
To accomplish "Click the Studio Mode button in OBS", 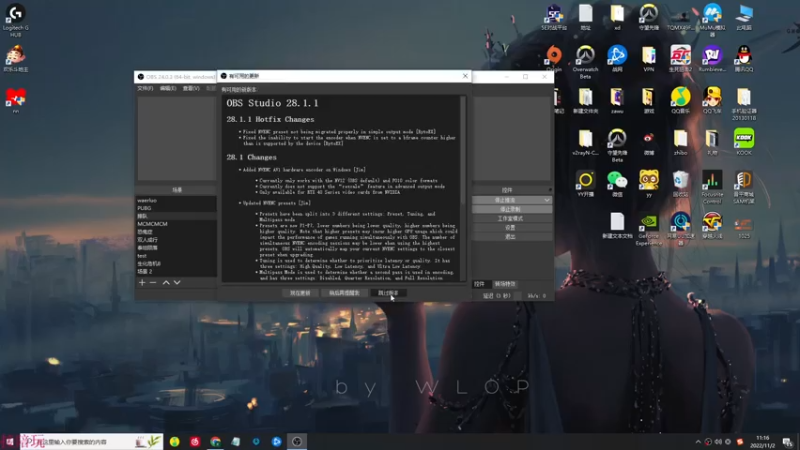I will point(512,218).
